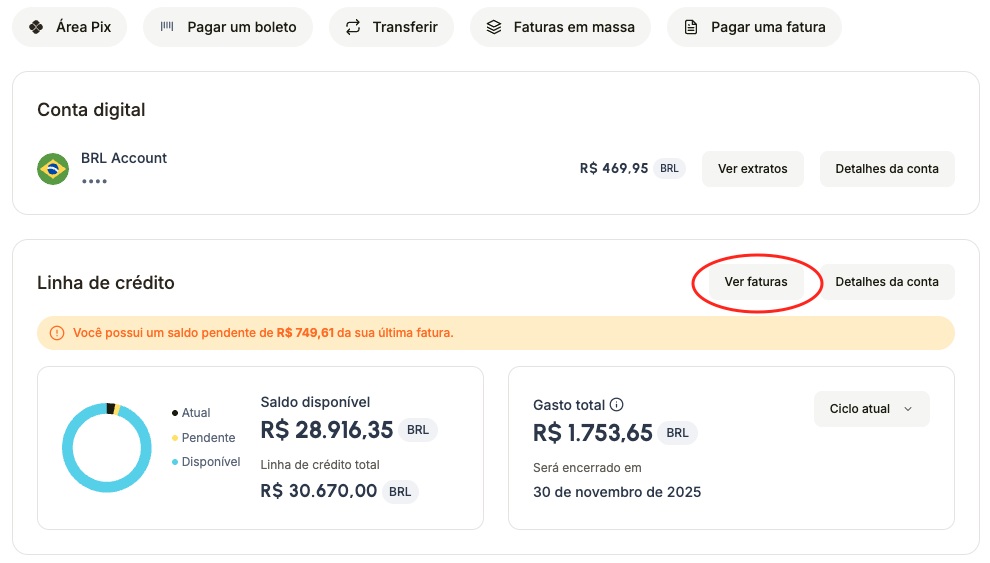Viewport: 990px width, 563px height.
Task: Open Ver extratos for the BRL Account
Action: point(752,169)
